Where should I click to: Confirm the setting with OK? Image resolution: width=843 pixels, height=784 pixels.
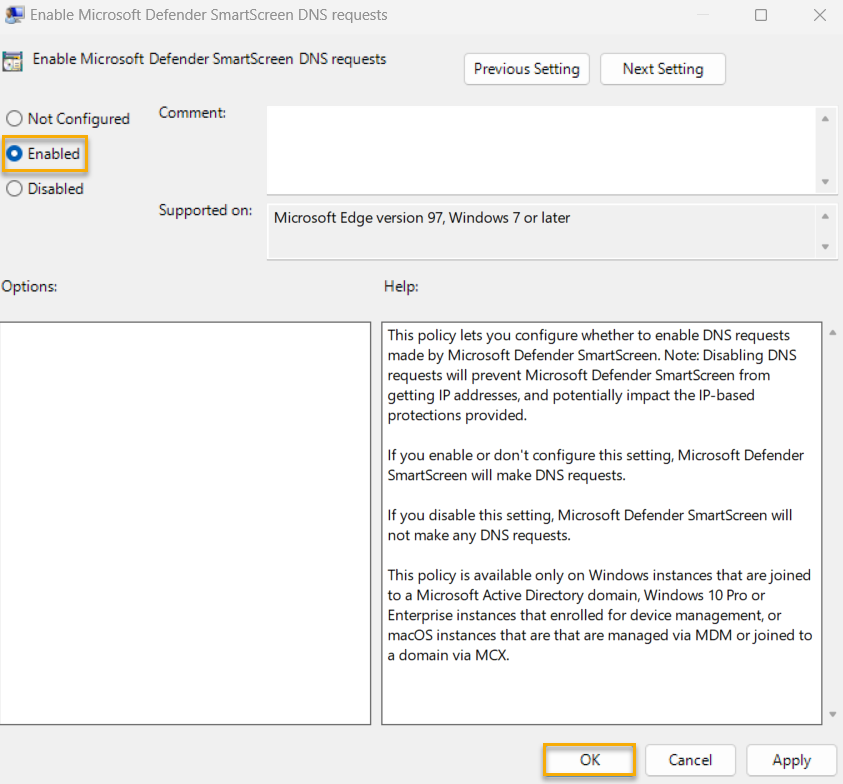point(588,760)
